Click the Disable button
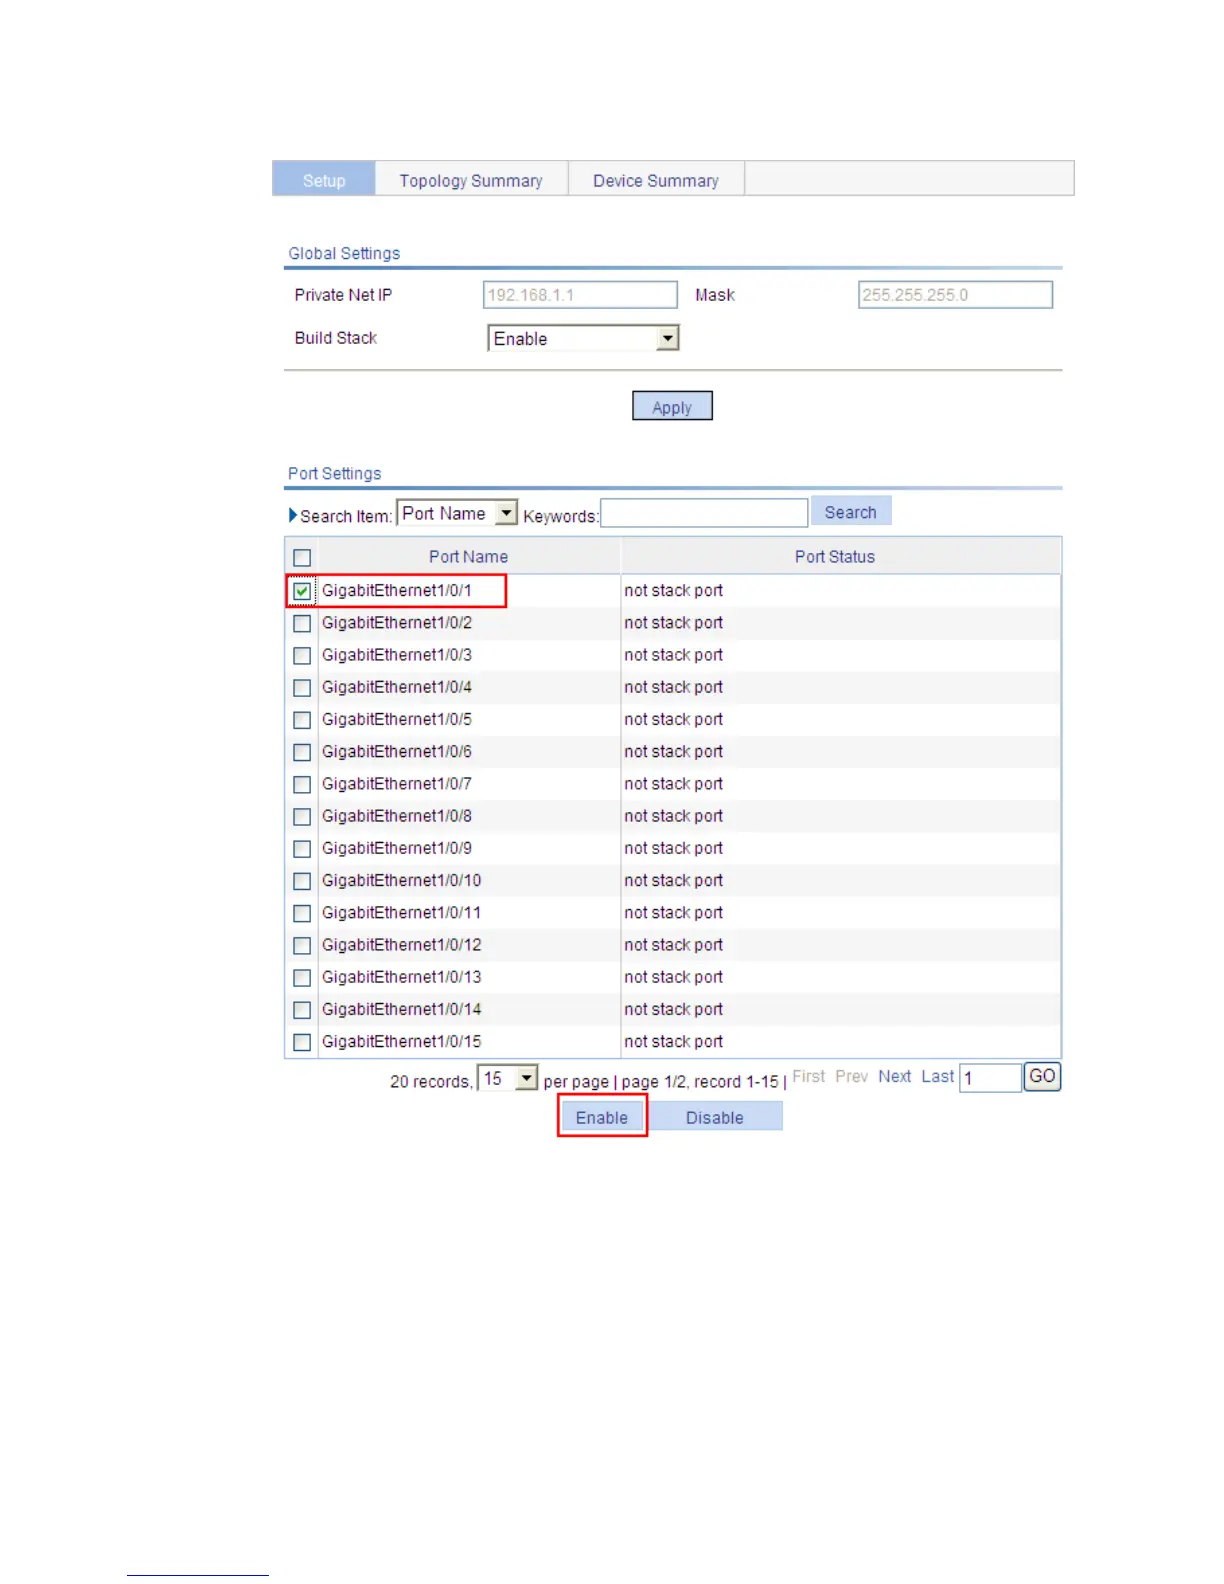This screenshot has height=1584, width=1224. click(714, 1117)
